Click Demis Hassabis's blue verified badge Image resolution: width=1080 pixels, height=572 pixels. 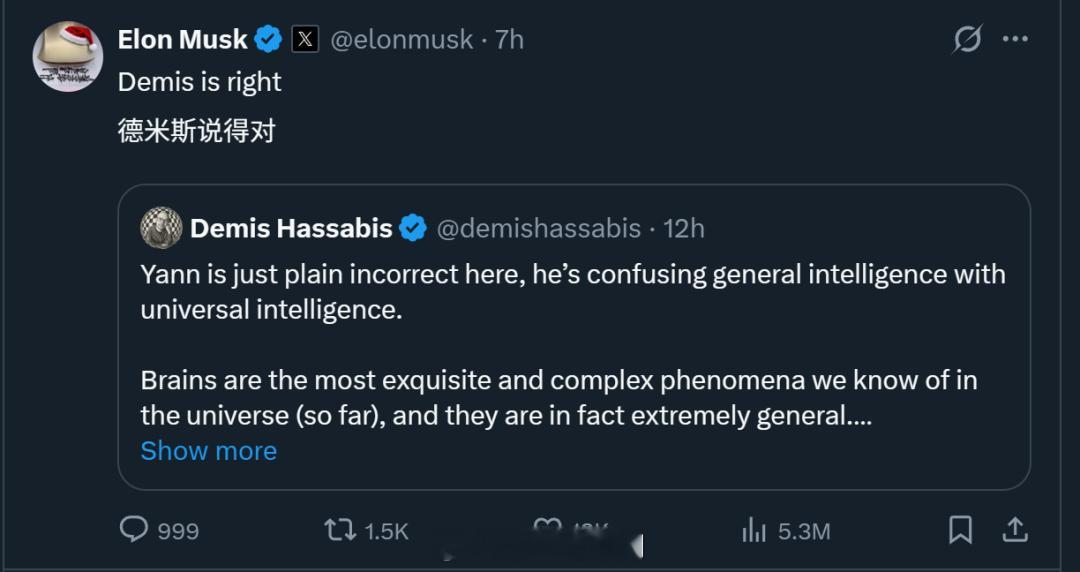pos(412,228)
